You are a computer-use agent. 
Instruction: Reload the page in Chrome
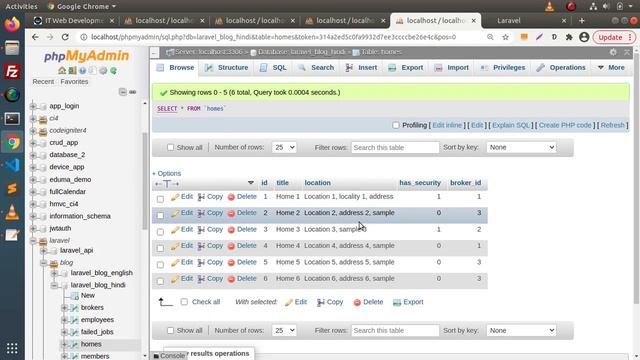[65, 37]
